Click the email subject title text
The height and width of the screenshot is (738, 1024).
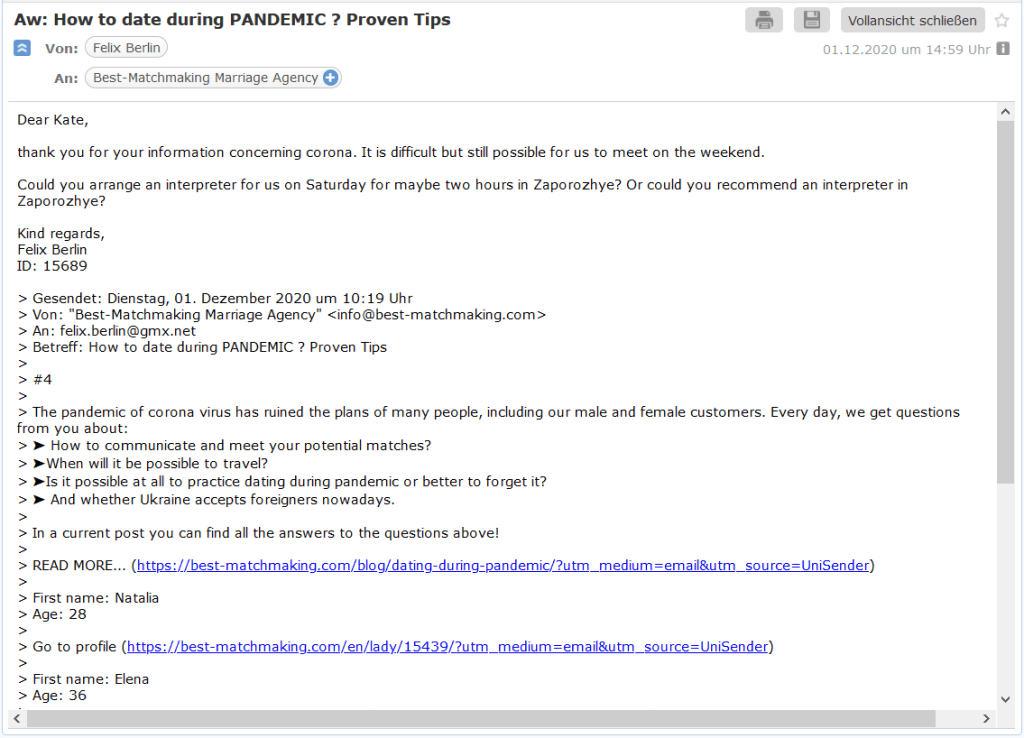[x=232, y=20]
